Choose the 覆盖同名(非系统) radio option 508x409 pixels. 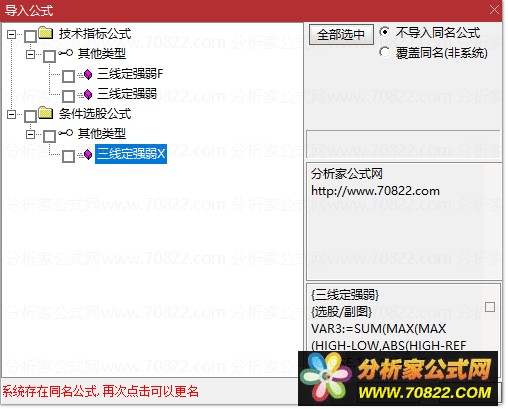[384, 52]
